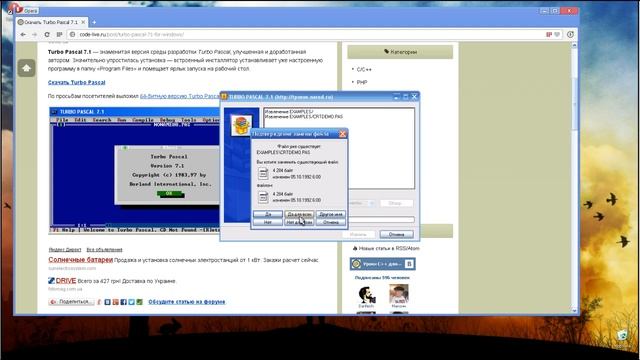Screen dimensions: 640x360
Task: Open a new tab with the plus button
Action: coord(94,22)
